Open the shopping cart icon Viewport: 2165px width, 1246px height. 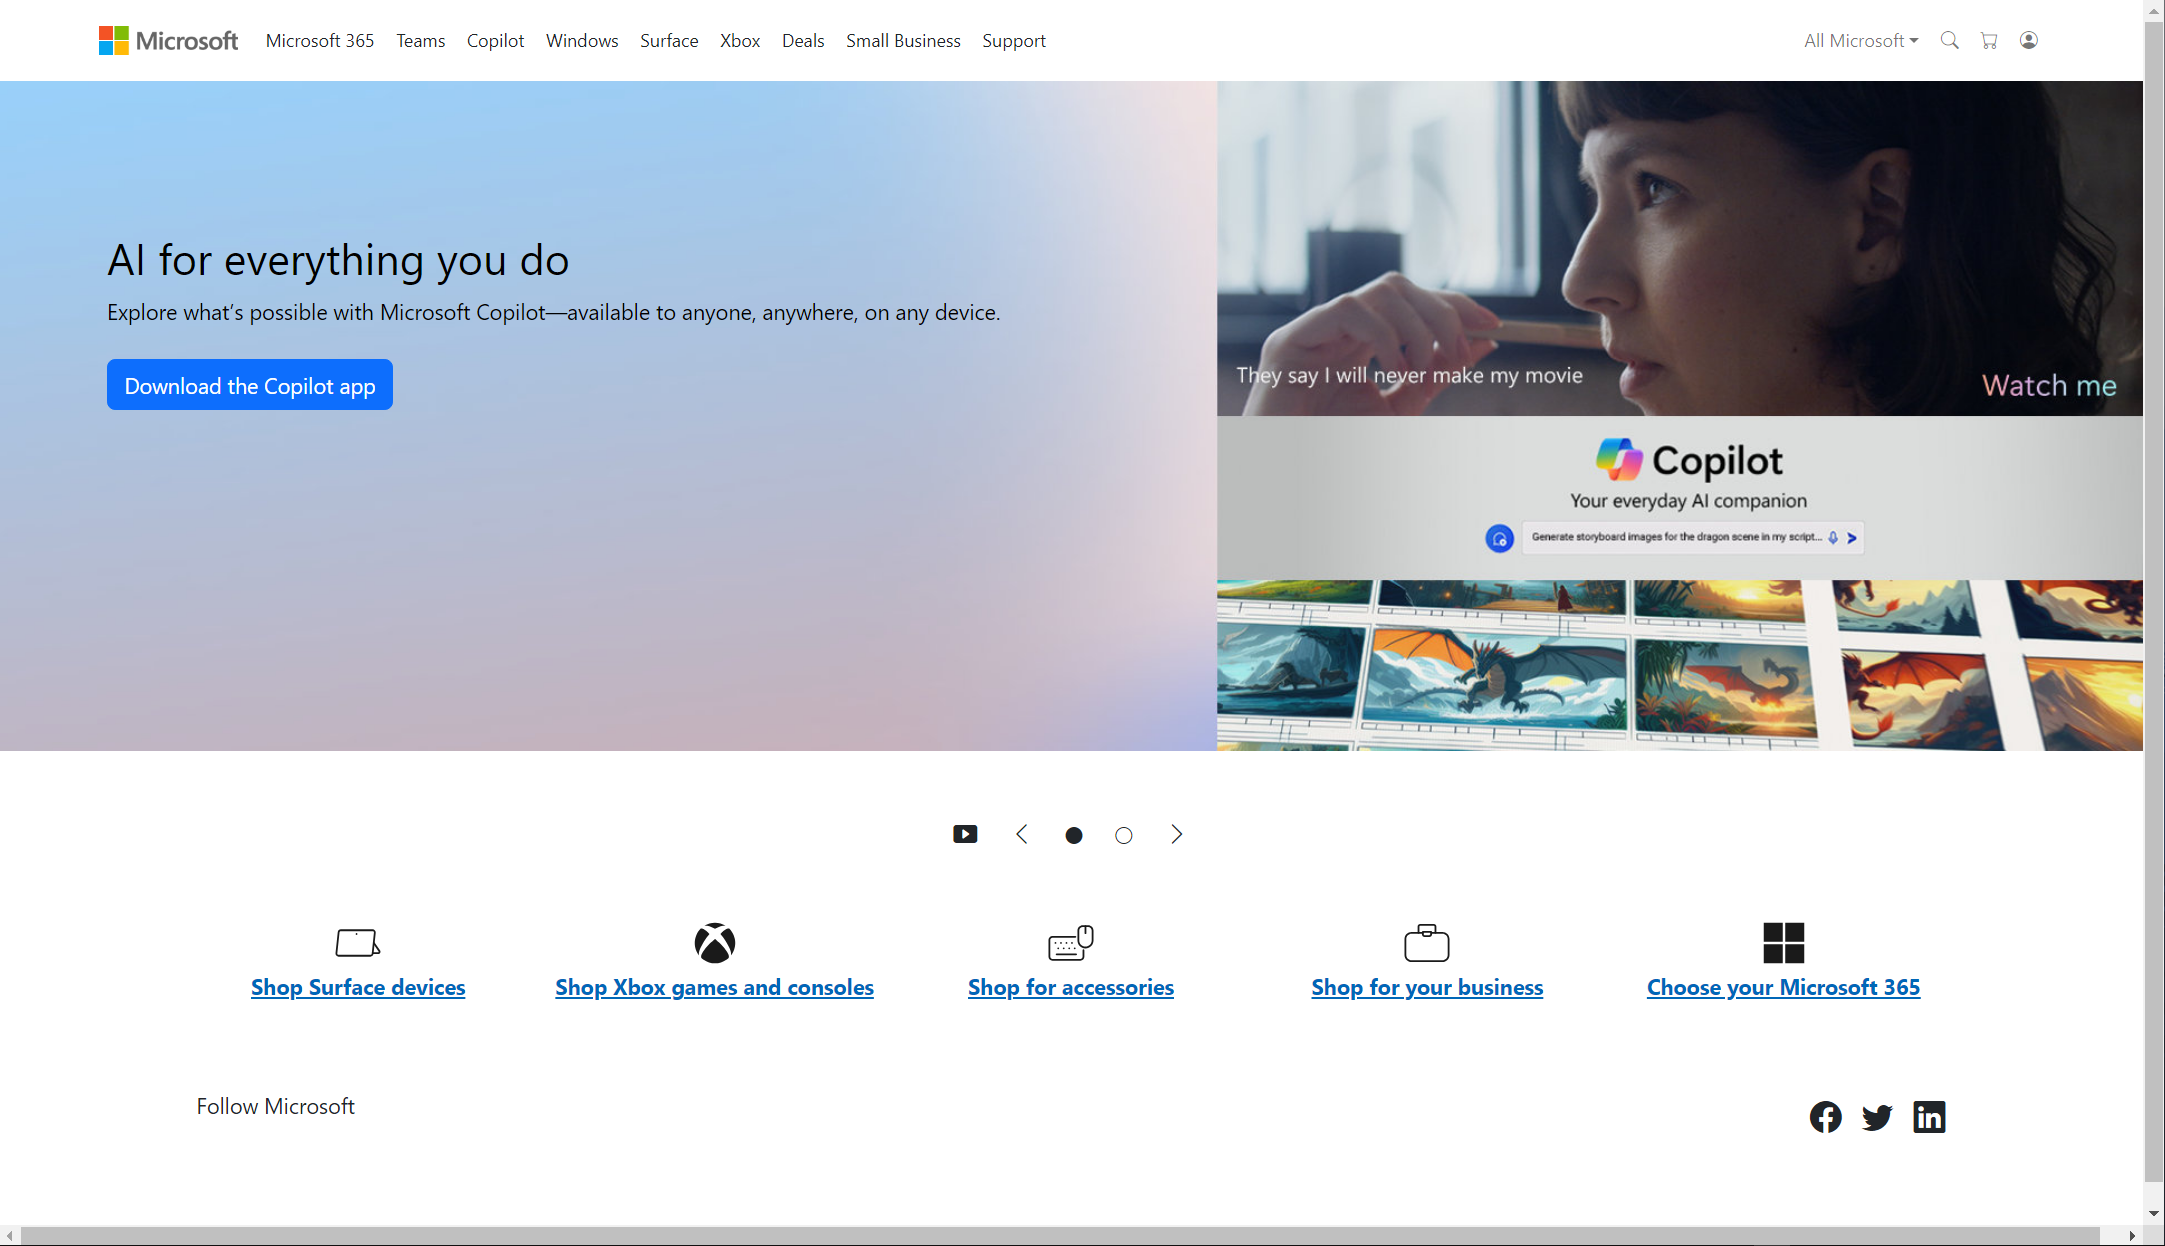1989,40
